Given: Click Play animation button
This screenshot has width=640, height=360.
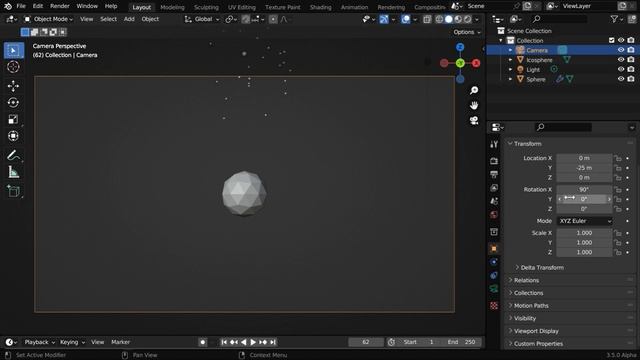Looking at the screenshot, I should point(253,342).
